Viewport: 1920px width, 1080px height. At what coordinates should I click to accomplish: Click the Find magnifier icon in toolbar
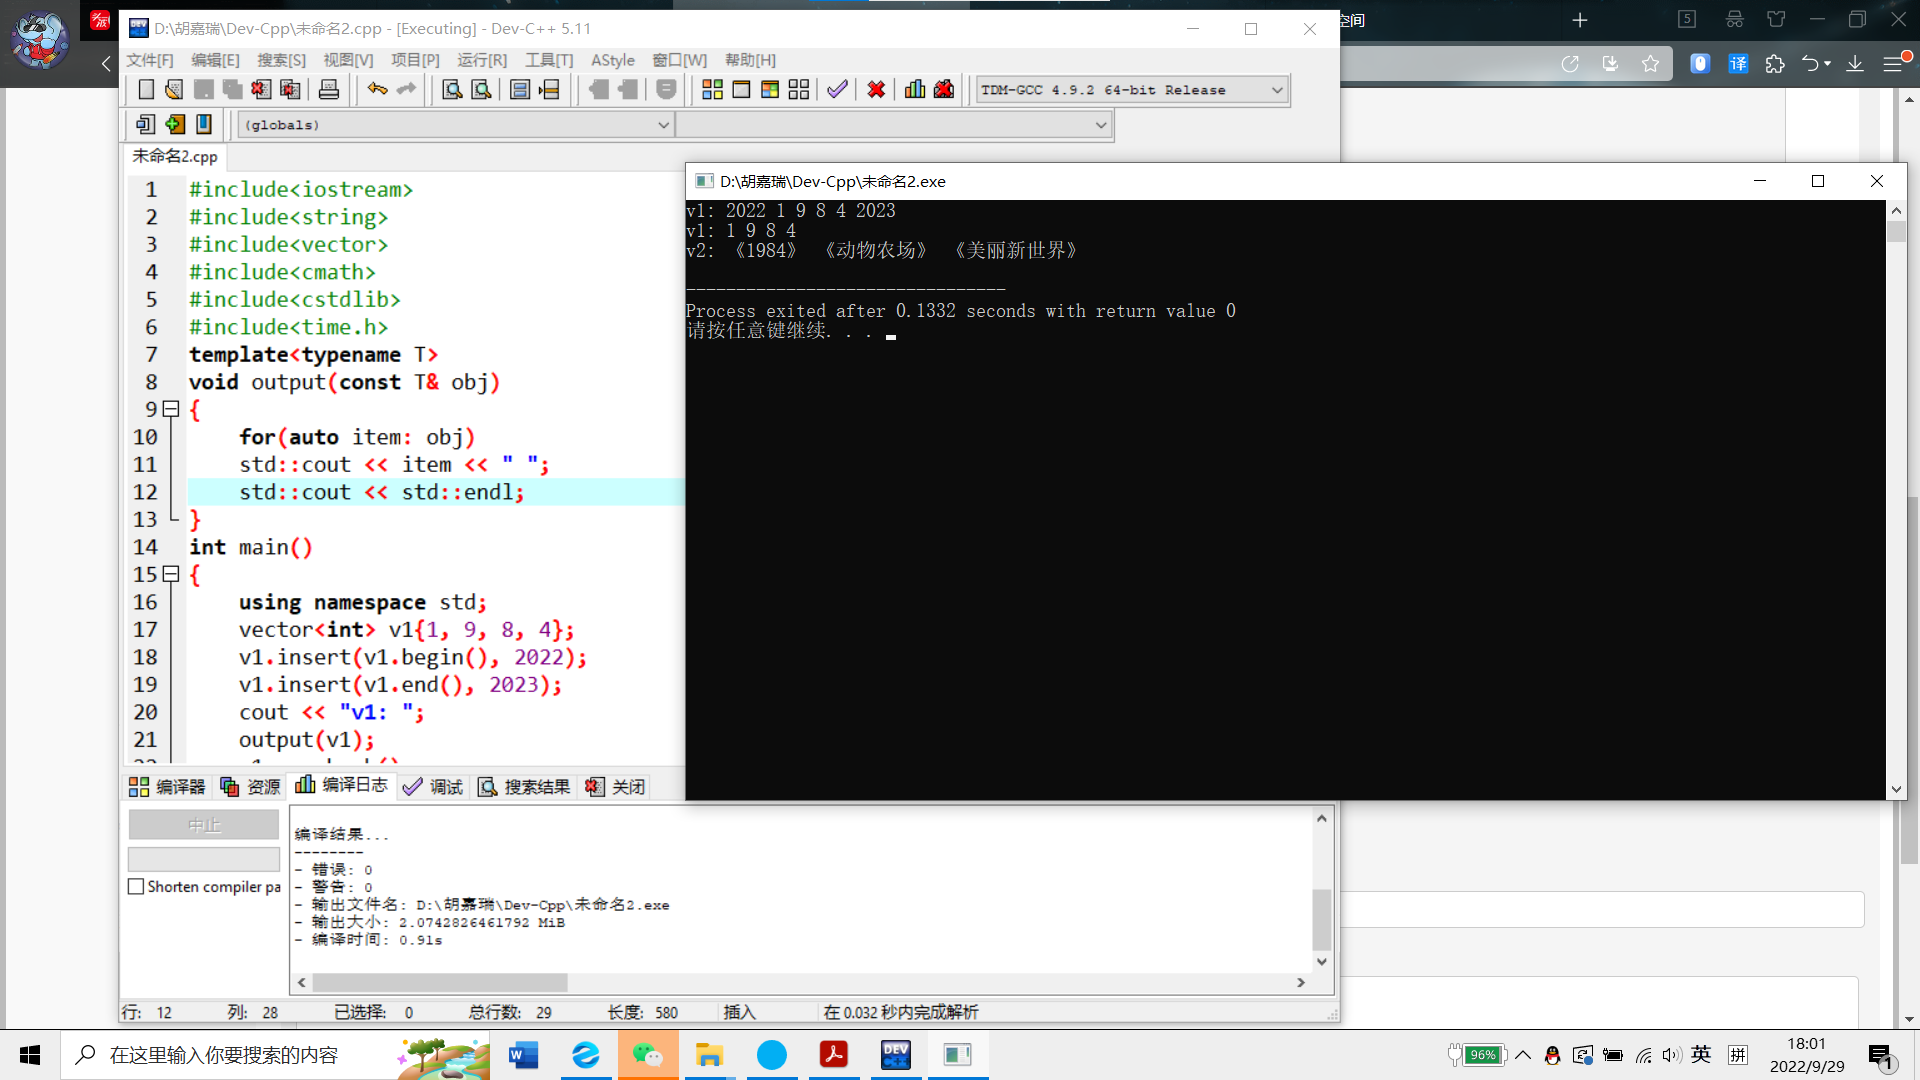[x=452, y=90]
